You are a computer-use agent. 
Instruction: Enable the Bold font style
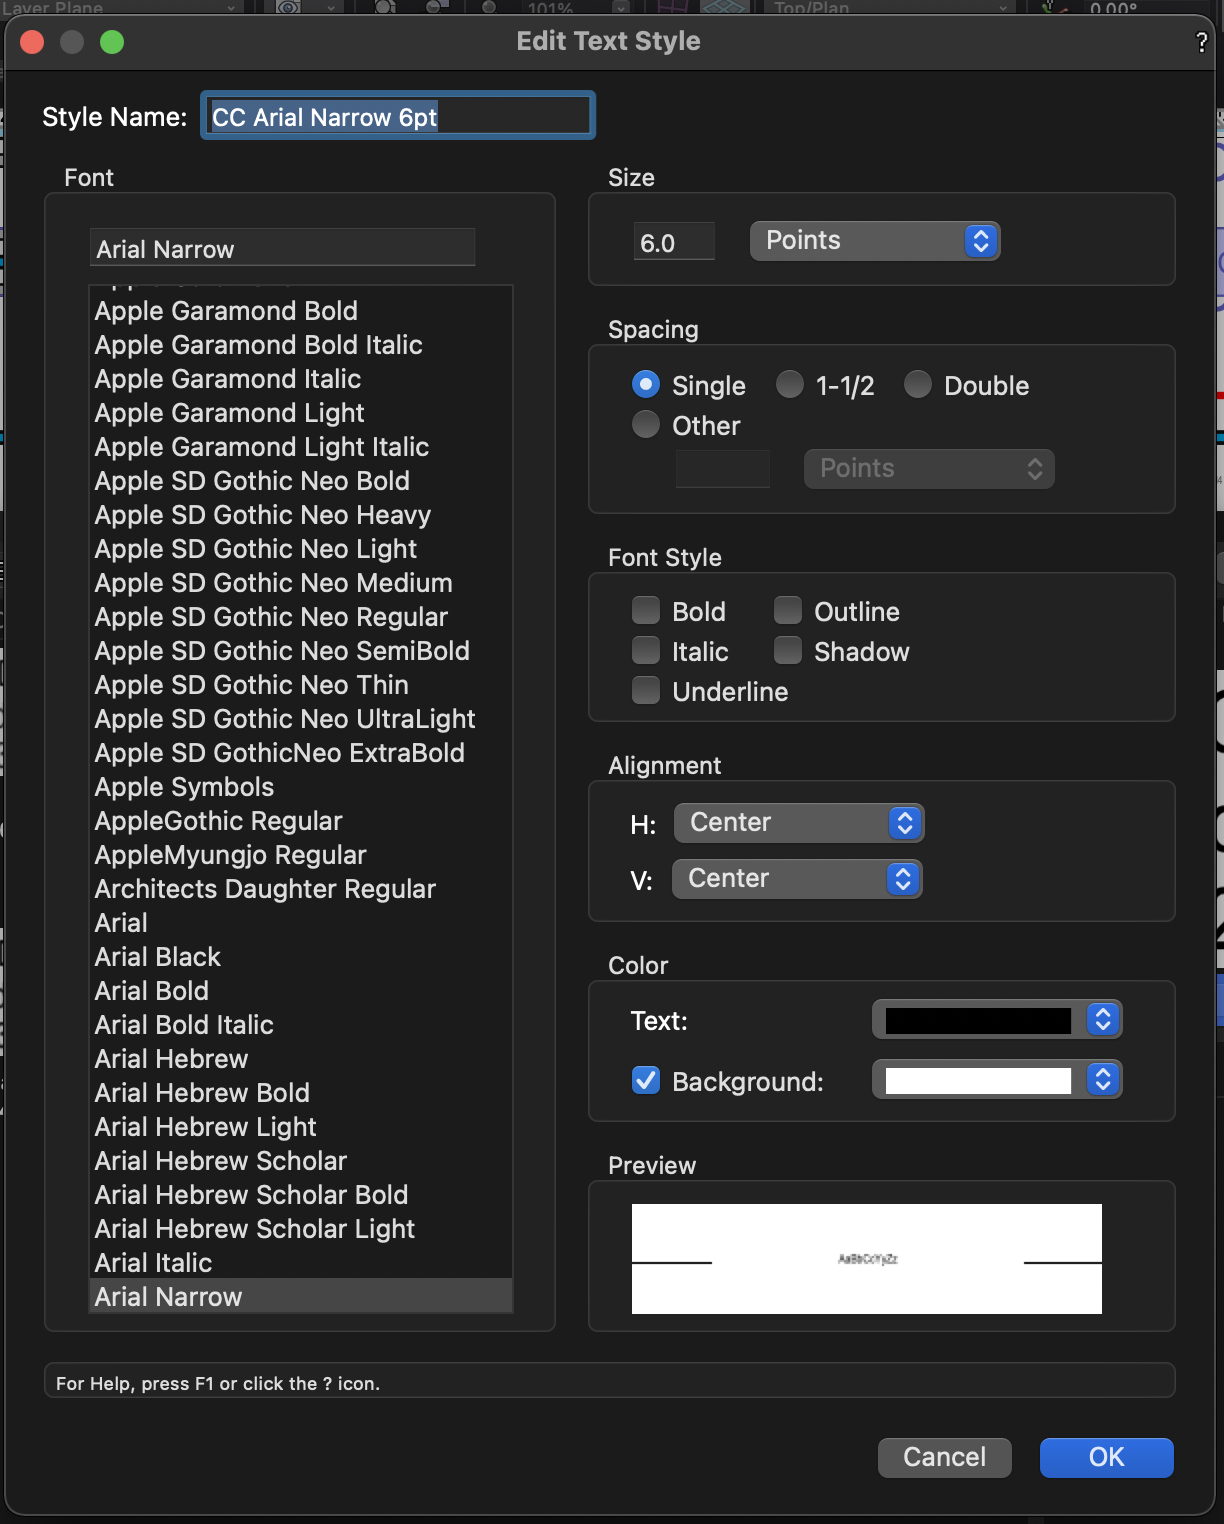(x=645, y=610)
